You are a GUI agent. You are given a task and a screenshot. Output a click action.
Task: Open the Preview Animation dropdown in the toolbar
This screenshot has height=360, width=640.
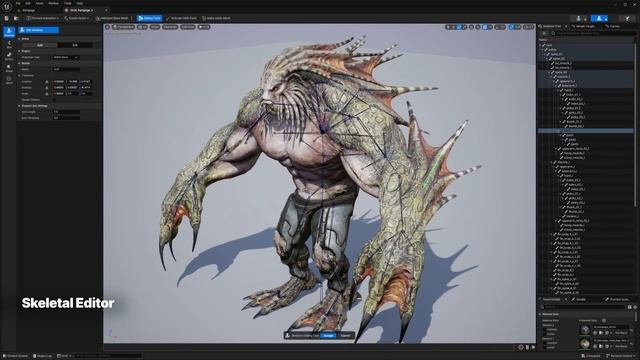point(42,18)
